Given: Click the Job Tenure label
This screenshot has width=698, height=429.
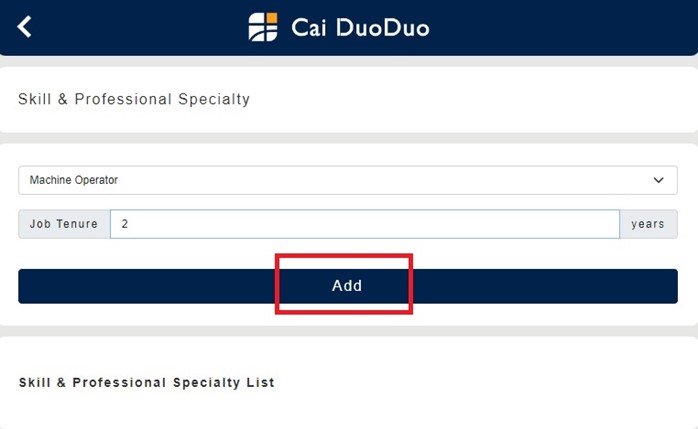Looking at the screenshot, I should 64,224.
